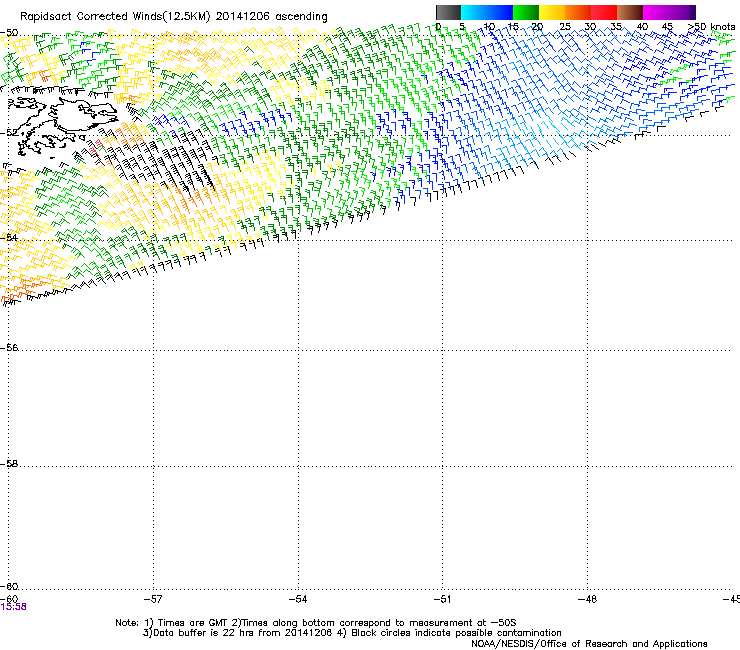Click the legend number '30'
Viewport: 740px width, 650px height.
[x=590, y=27]
